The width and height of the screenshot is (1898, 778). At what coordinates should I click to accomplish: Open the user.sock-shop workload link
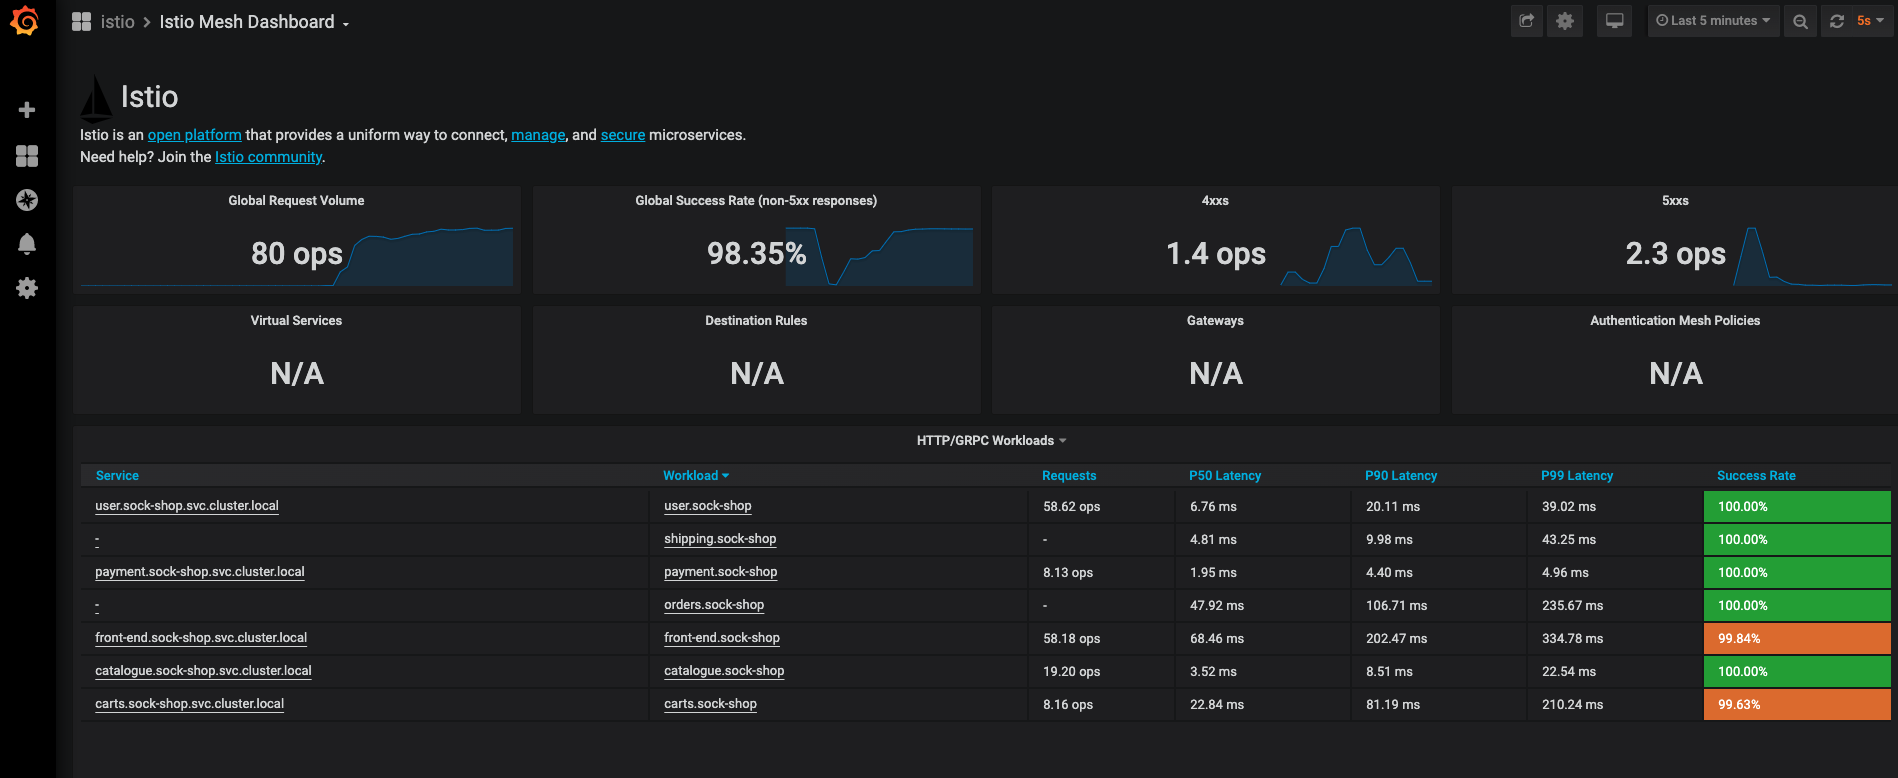708,506
